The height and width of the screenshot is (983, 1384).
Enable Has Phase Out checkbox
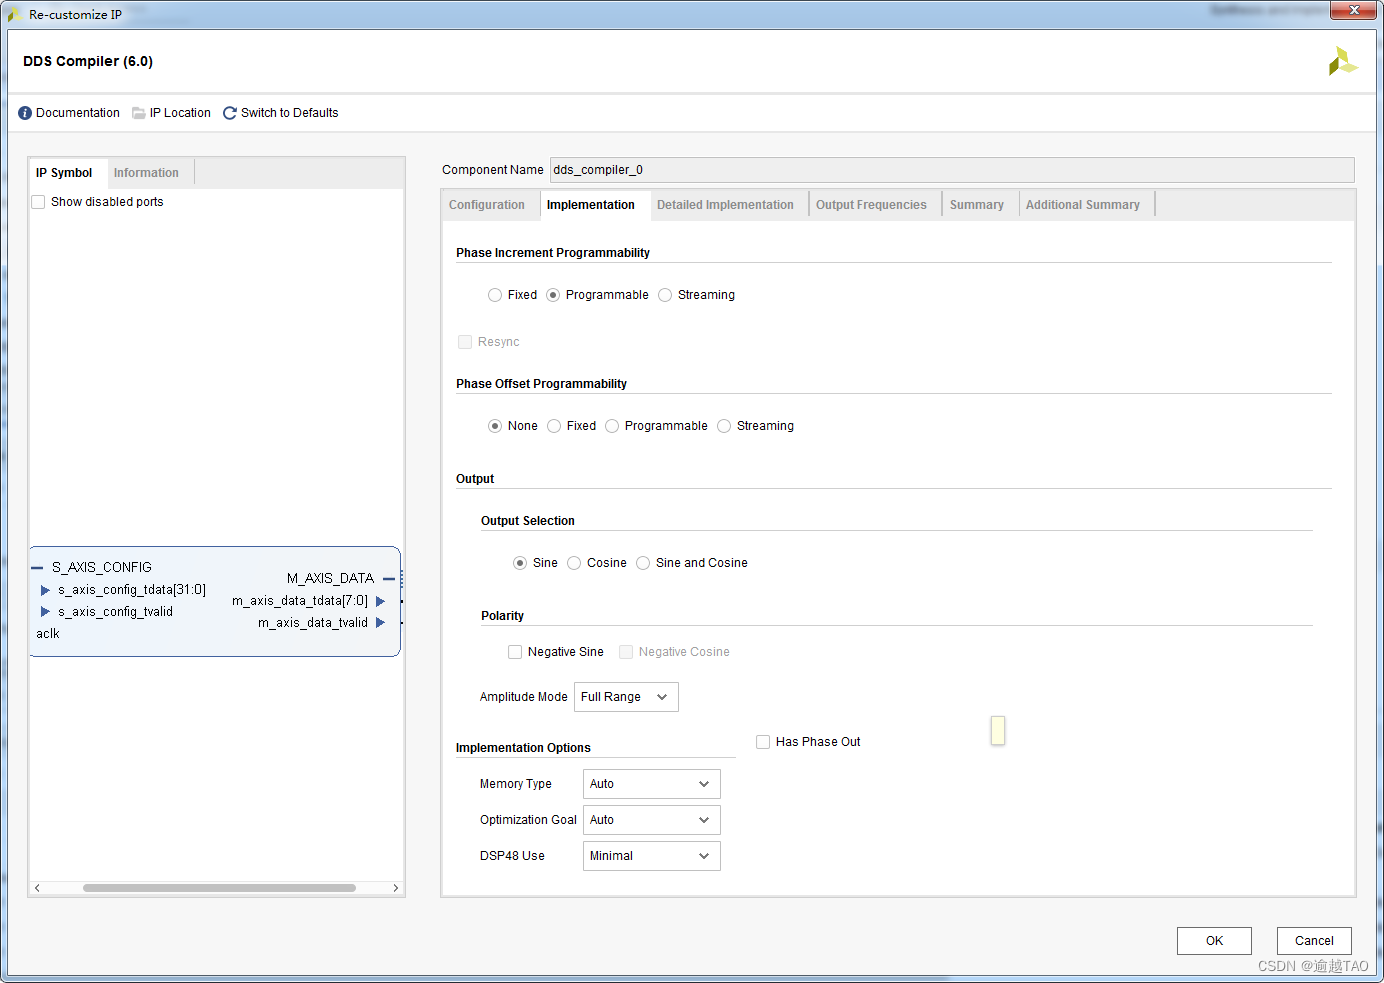[763, 742]
